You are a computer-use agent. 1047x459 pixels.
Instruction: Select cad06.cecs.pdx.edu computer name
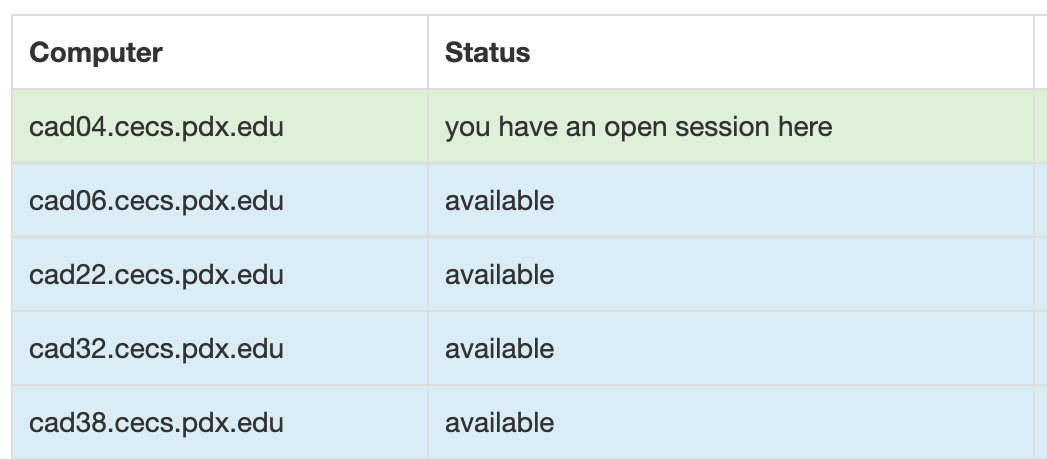tap(156, 201)
